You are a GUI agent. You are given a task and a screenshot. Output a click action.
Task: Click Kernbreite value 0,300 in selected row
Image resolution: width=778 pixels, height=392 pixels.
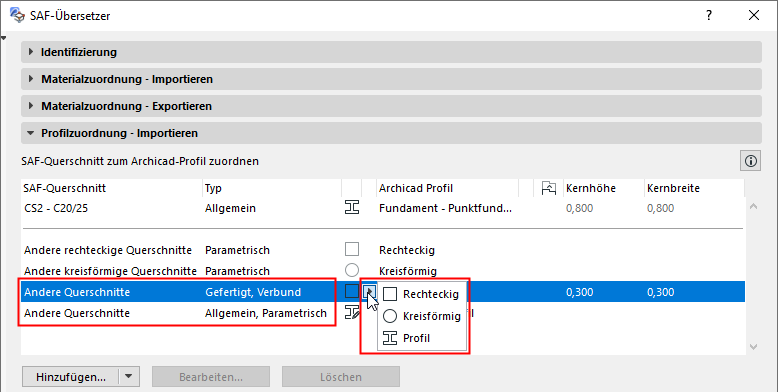(660, 292)
